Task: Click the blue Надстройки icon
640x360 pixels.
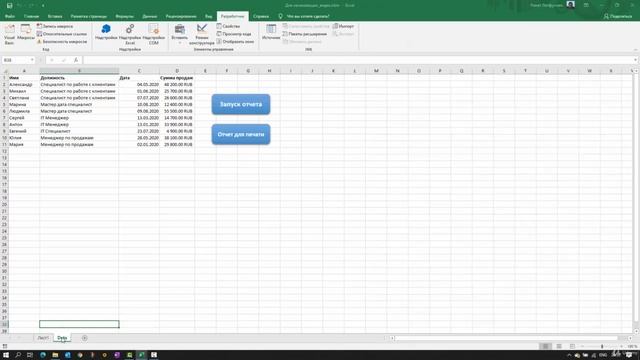Action: (x=106, y=32)
